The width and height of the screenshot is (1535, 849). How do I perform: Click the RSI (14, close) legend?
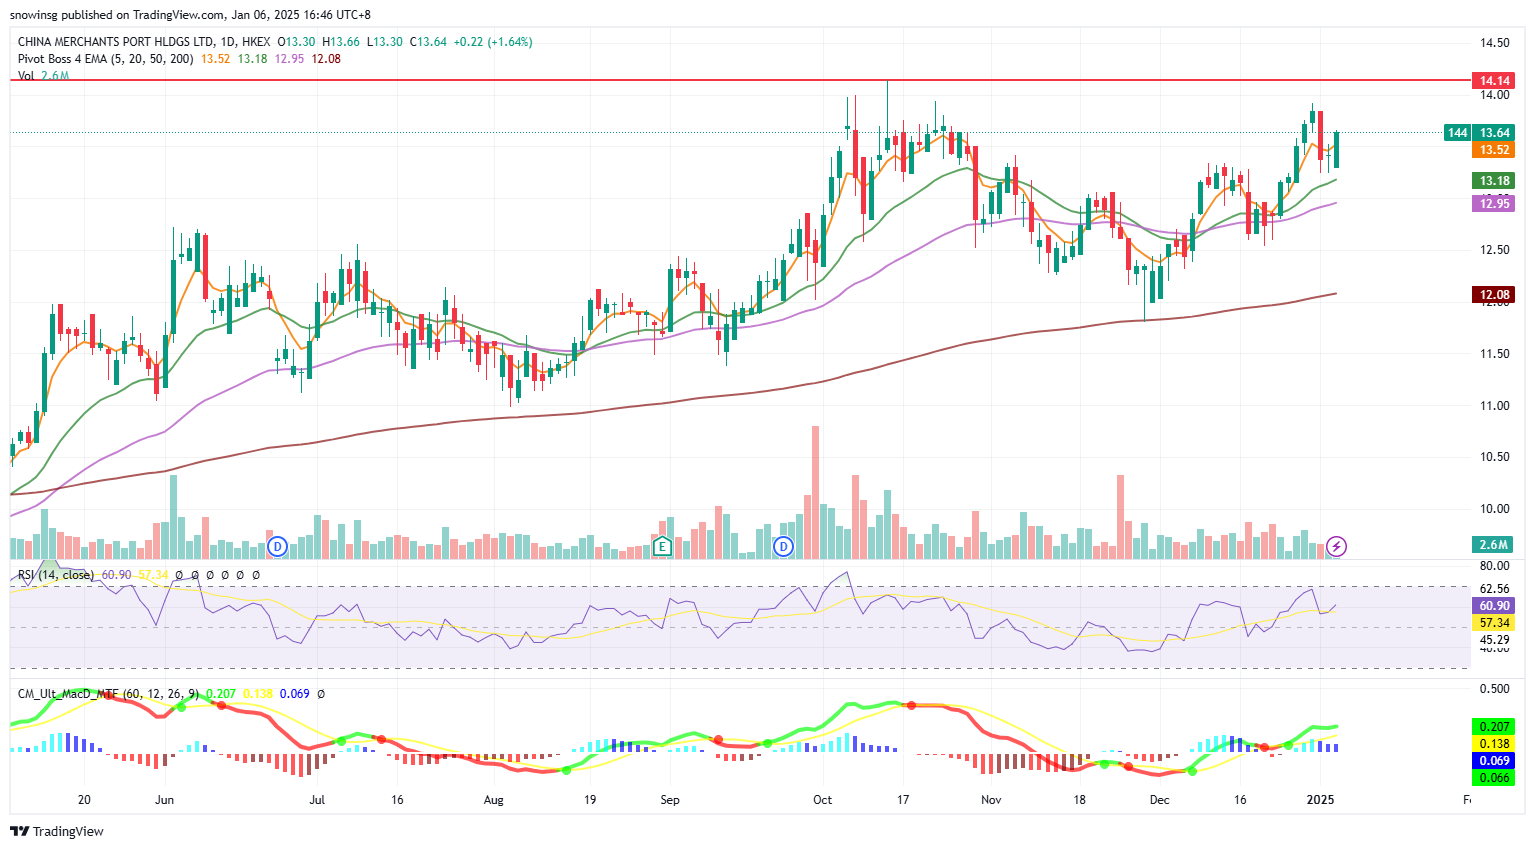pos(56,575)
